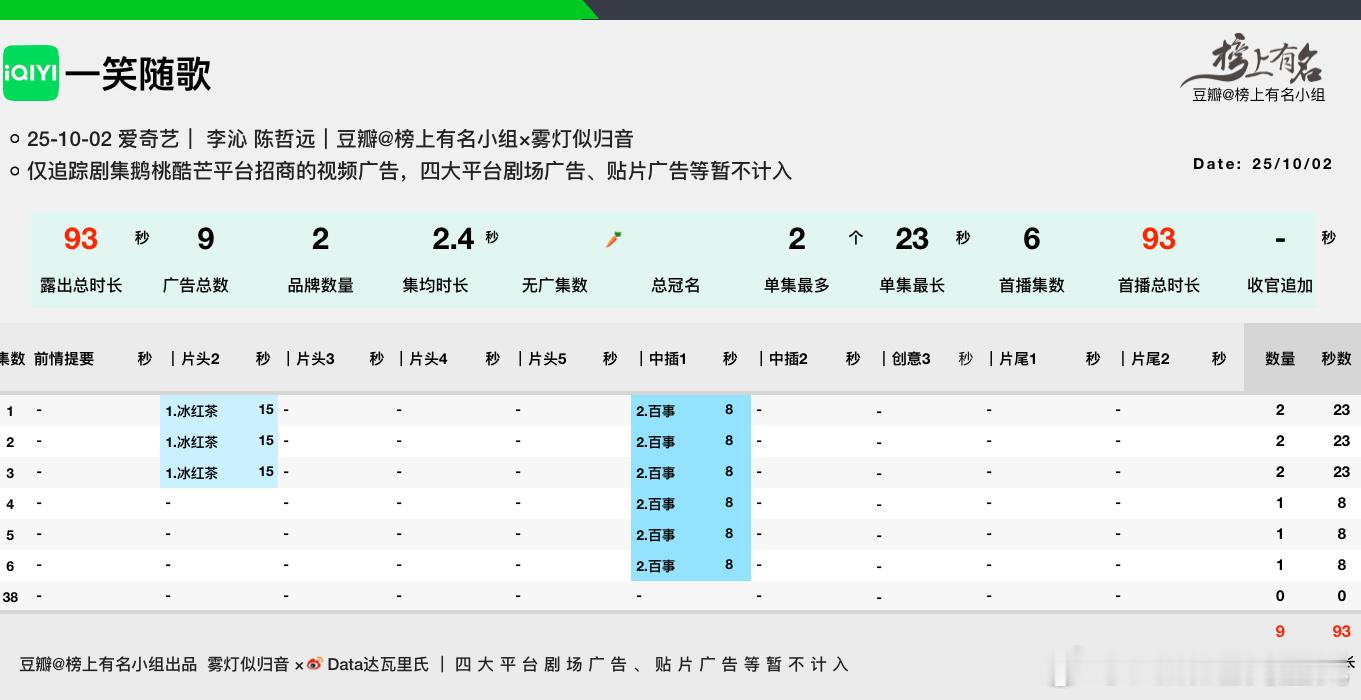The width and height of the screenshot is (1361, 700).
Task: Click the 榜上有名 calligraphy logo
Action: pos(1253,62)
